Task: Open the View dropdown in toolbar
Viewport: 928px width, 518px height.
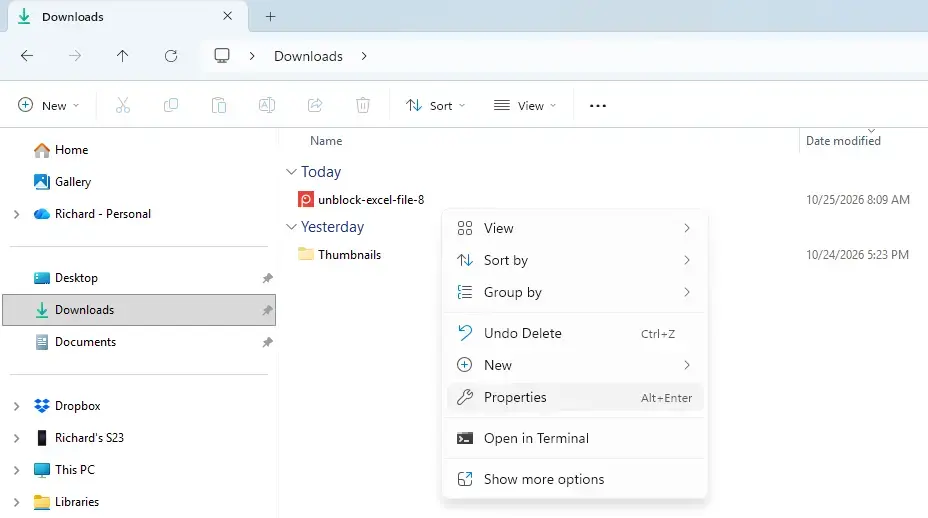Action: (x=525, y=105)
